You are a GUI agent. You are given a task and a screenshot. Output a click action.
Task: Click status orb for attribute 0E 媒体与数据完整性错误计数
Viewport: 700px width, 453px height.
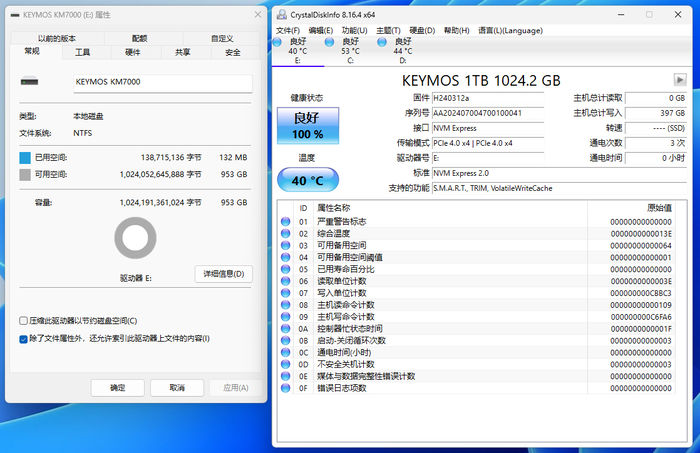pyautogui.click(x=286, y=376)
